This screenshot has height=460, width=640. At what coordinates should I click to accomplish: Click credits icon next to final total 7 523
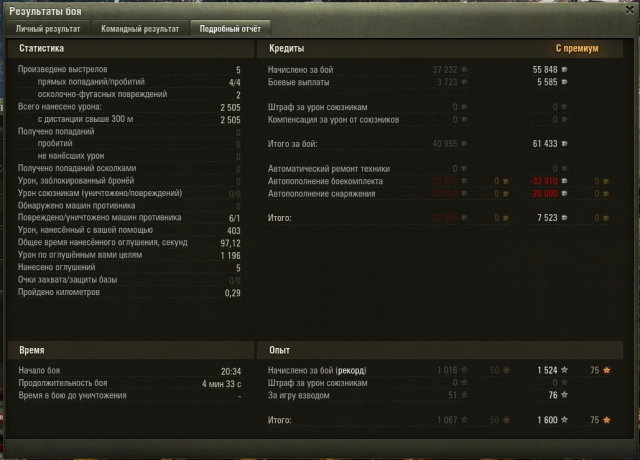(564, 218)
